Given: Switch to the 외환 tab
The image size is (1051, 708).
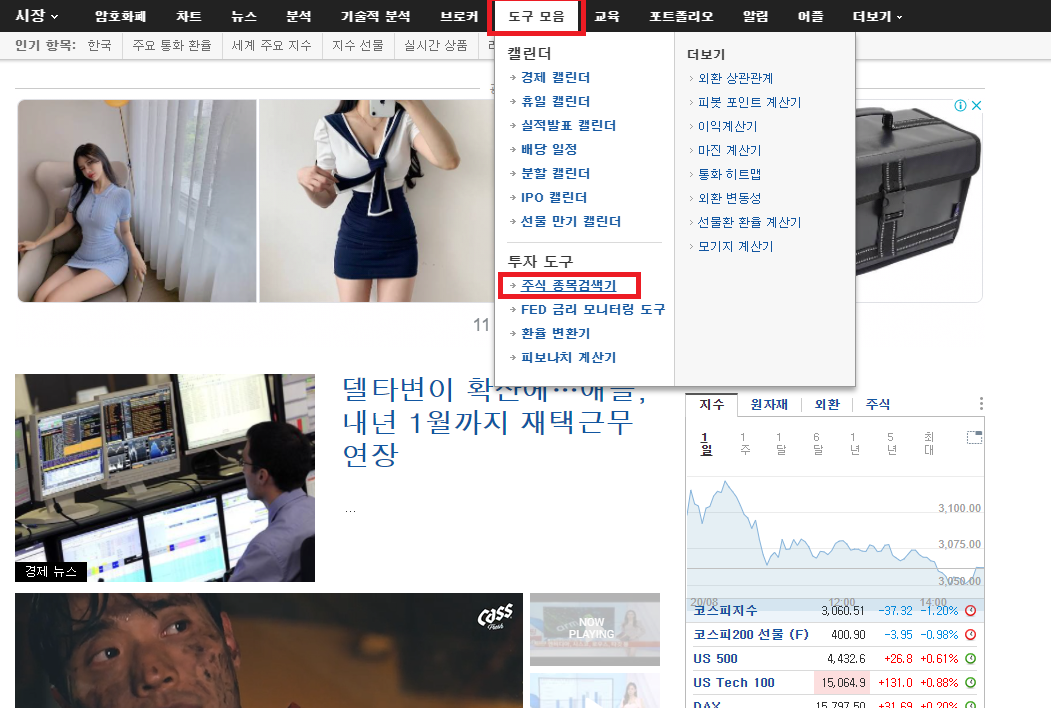Looking at the screenshot, I should (827, 404).
